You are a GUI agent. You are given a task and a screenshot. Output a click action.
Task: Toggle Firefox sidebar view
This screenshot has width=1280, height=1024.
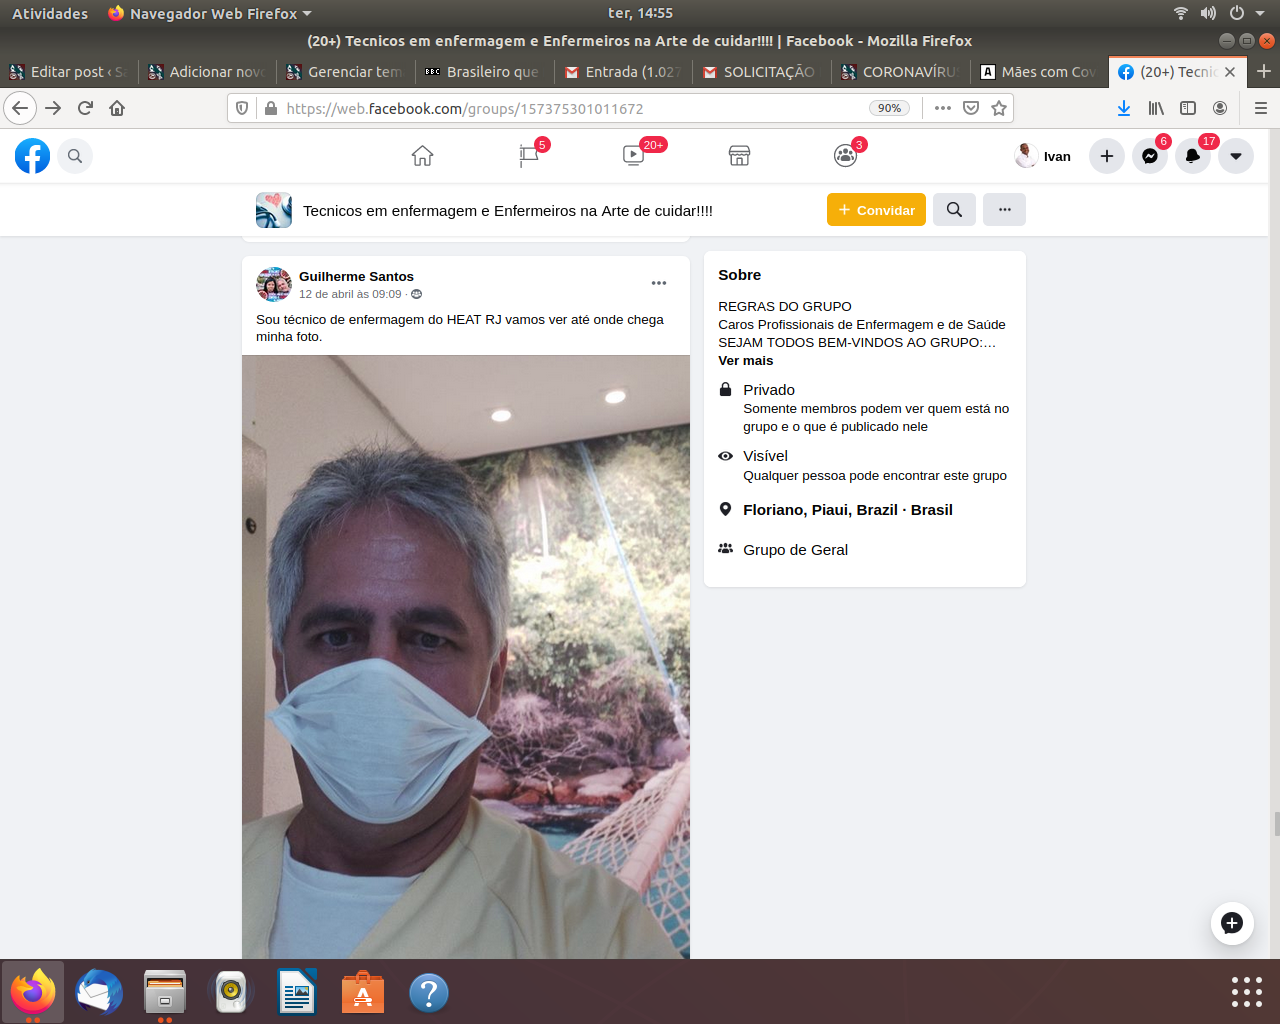pos(1188,108)
